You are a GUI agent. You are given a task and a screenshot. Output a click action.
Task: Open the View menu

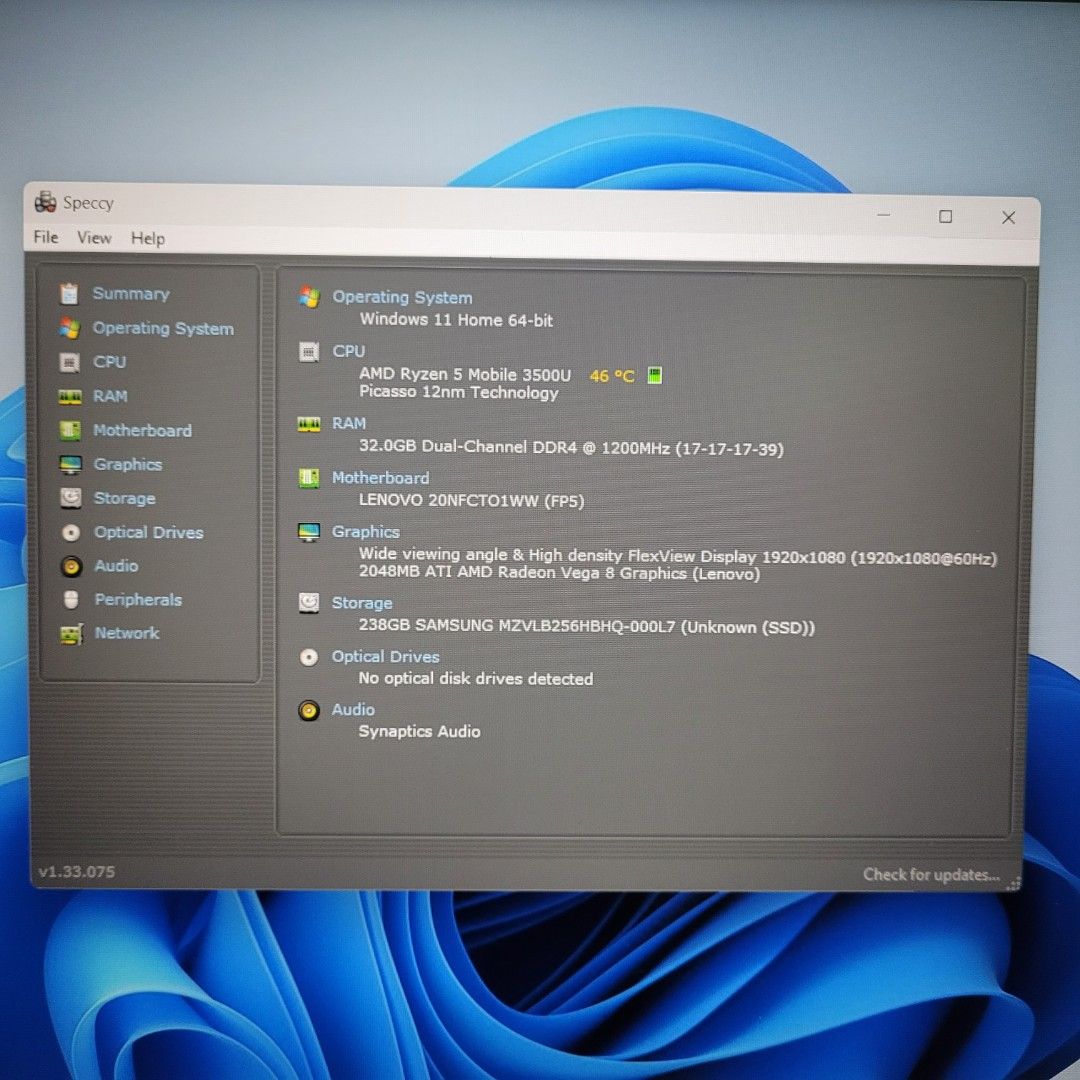(x=94, y=238)
